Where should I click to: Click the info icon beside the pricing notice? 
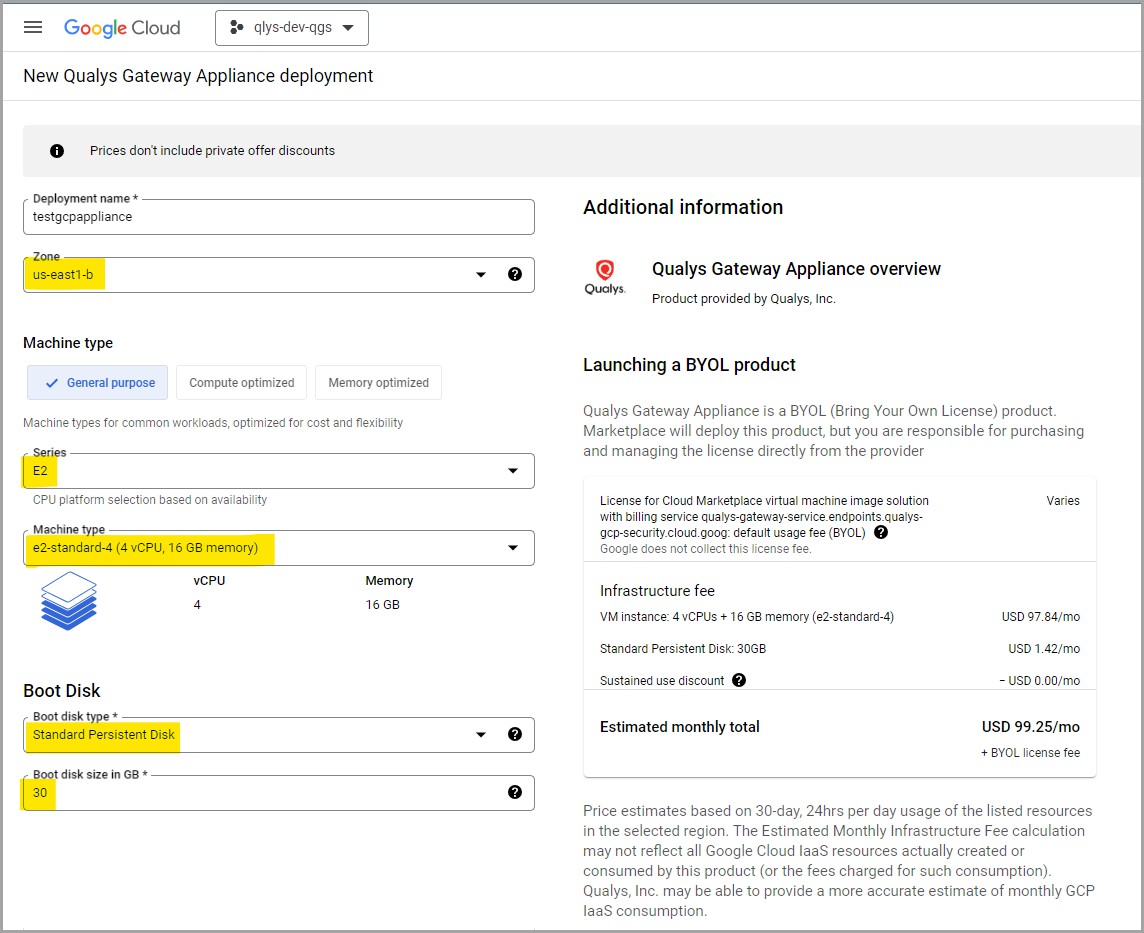point(57,151)
